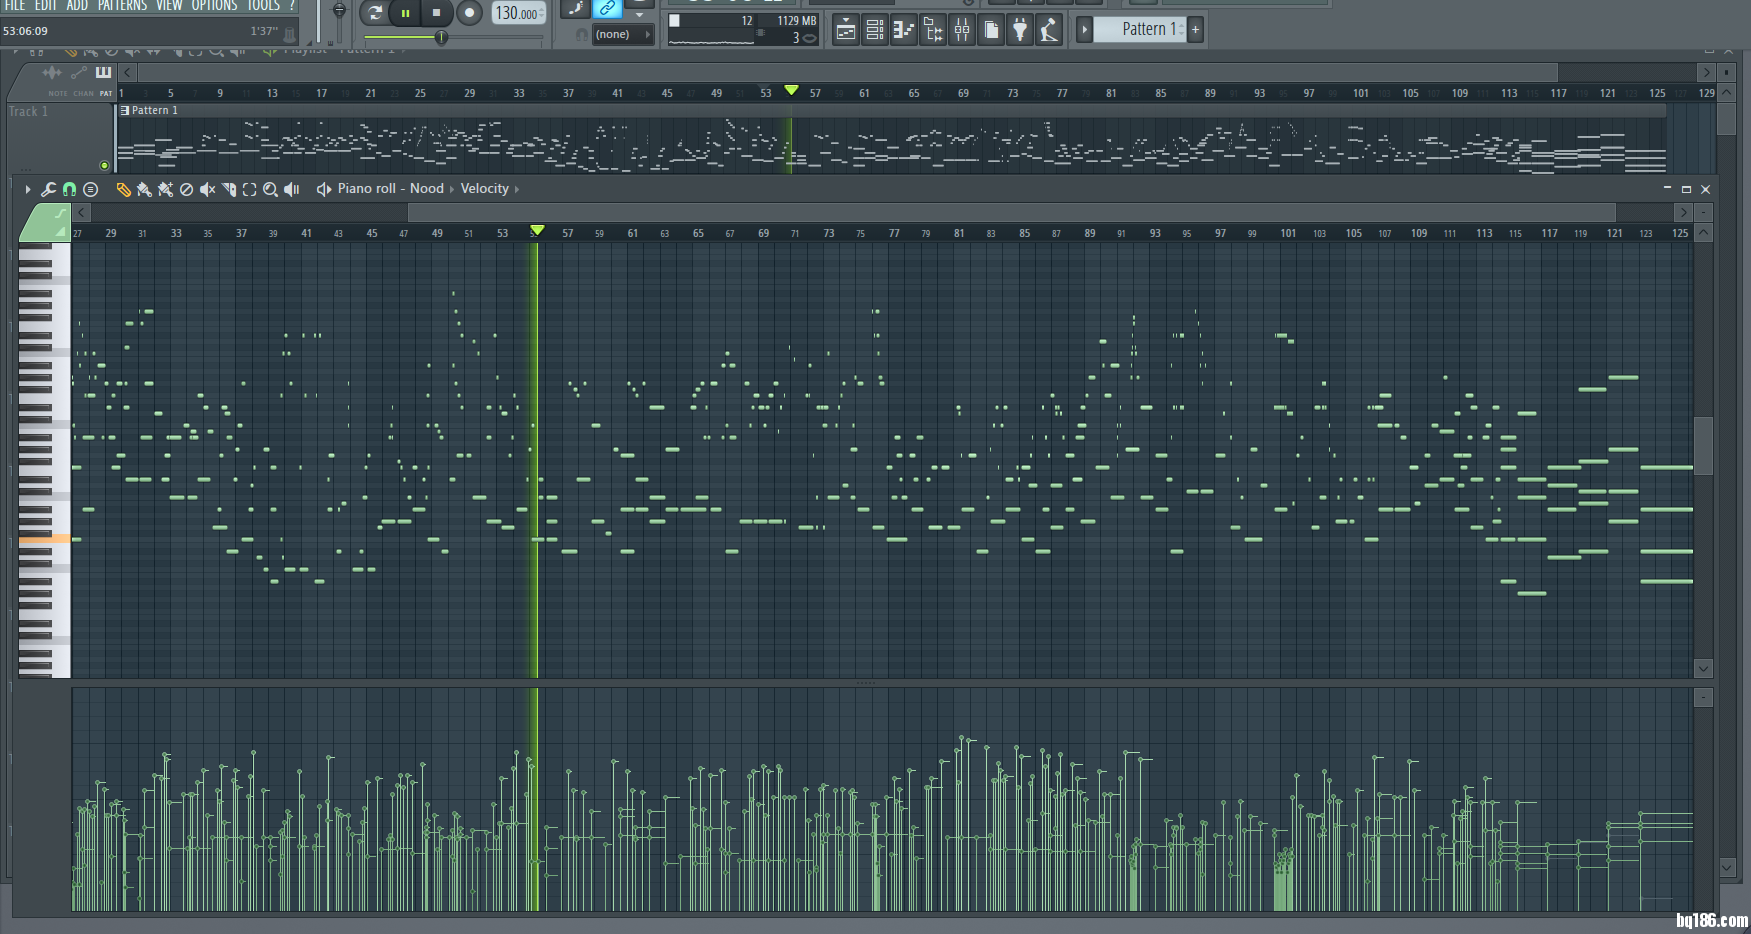Open the PATTERNS menu
Viewport: 1751px width, 934px height.
coord(122,6)
